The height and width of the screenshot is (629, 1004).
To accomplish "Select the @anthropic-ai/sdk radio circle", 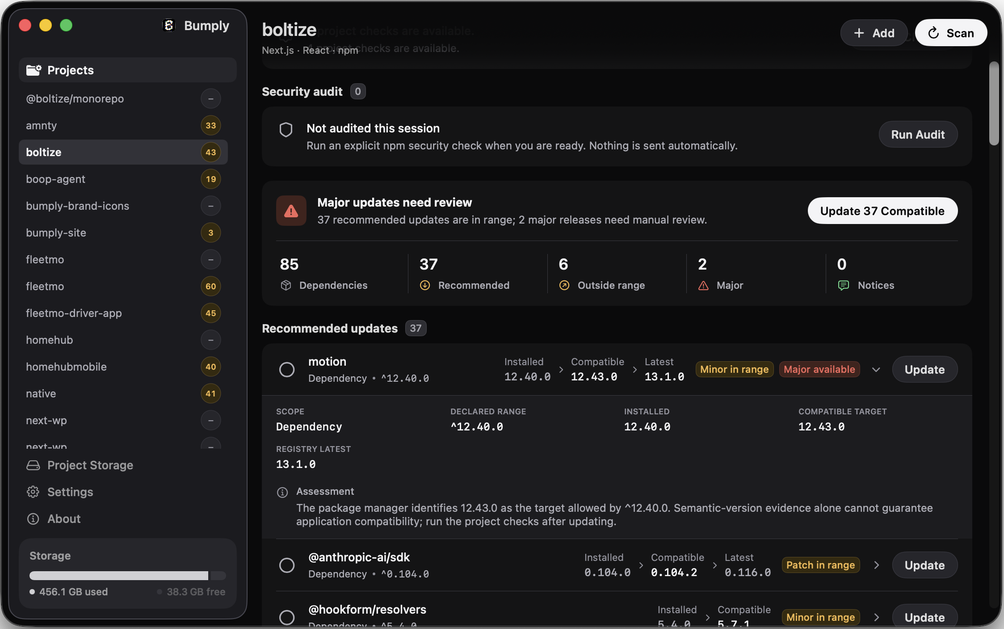I will 287,566.
